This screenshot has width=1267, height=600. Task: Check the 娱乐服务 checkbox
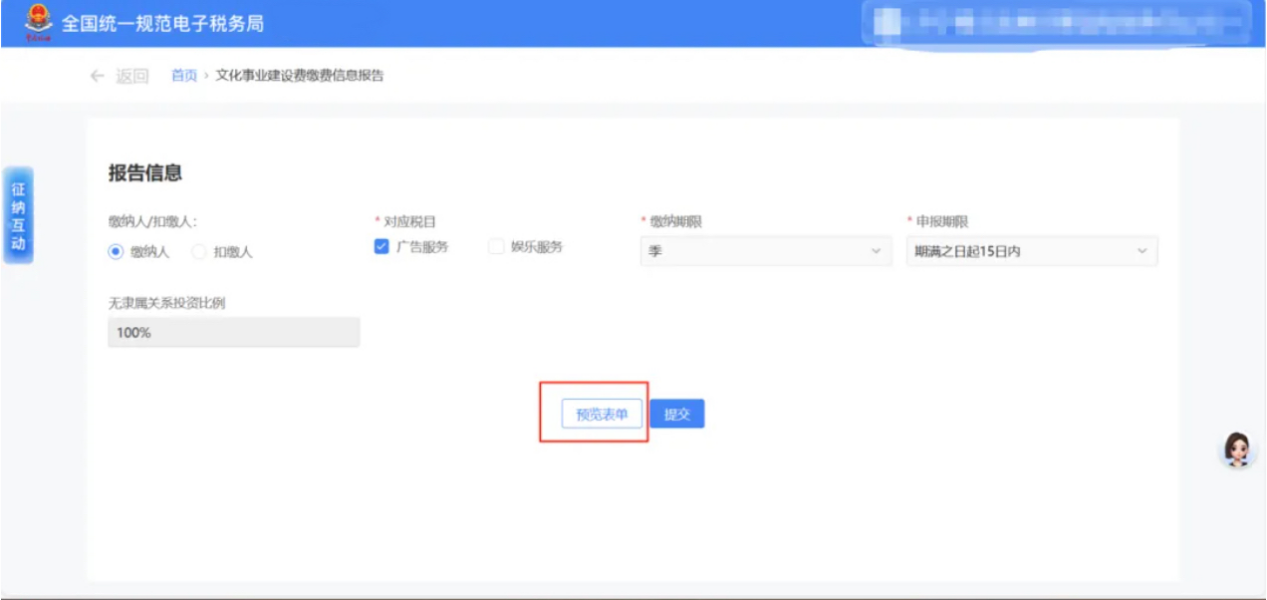[496, 247]
